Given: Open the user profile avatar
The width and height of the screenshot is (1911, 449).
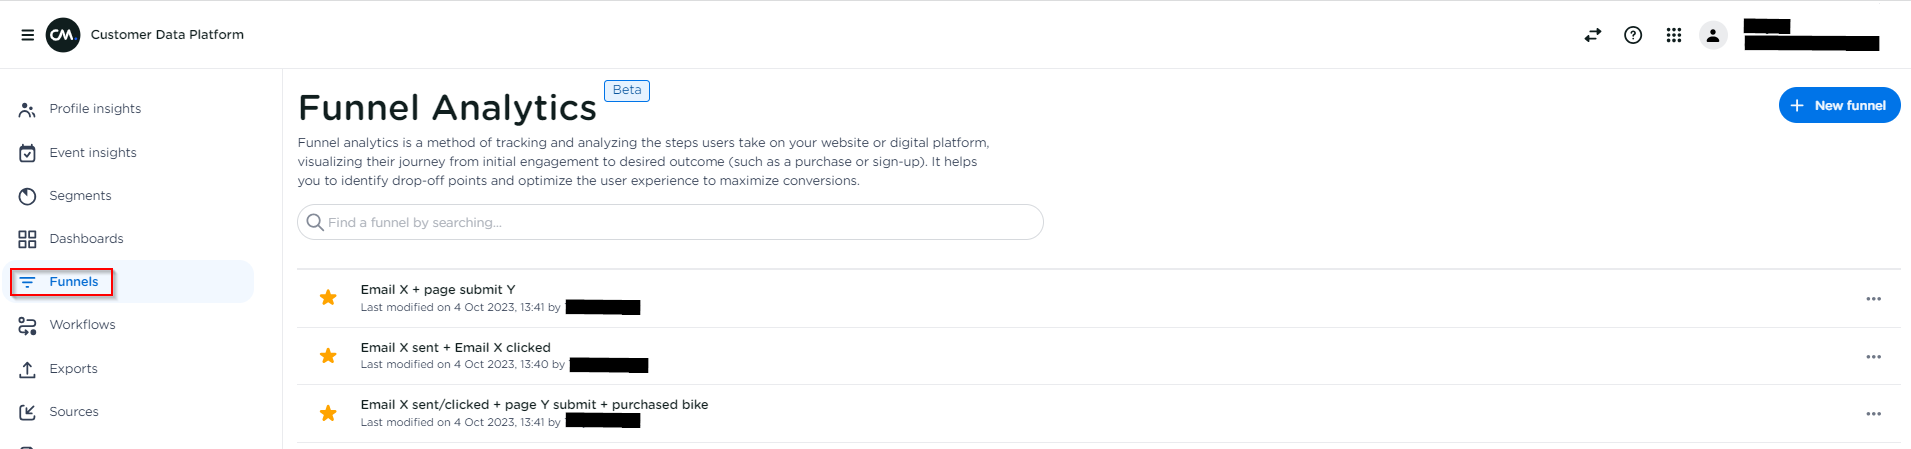Looking at the screenshot, I should [1713, 36].
